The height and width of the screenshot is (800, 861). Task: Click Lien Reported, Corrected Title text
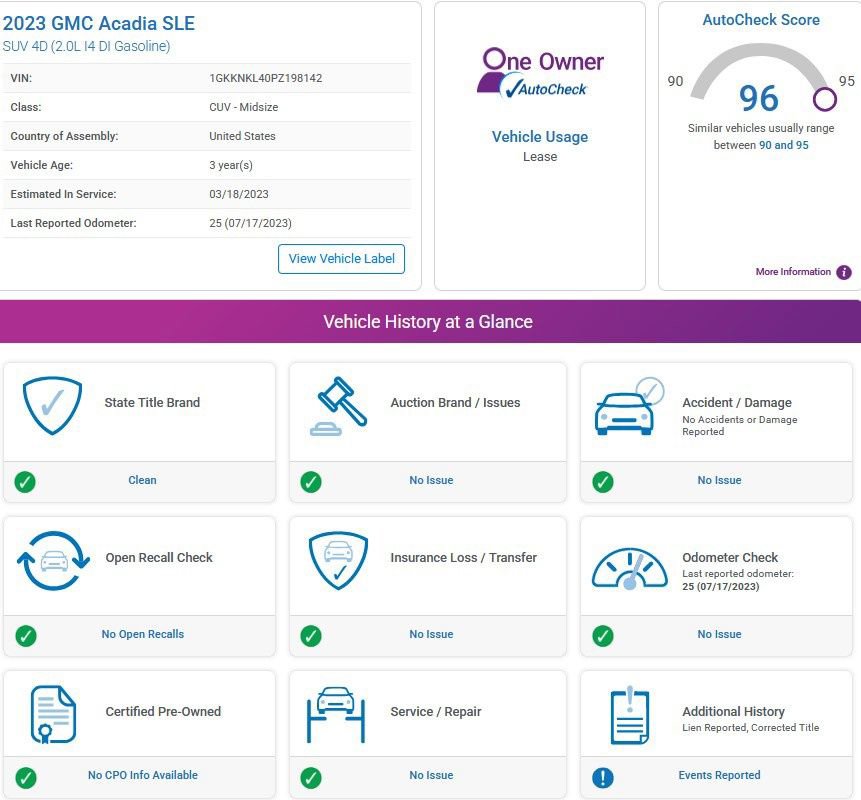pyautogui.click(x=751, y=728)
